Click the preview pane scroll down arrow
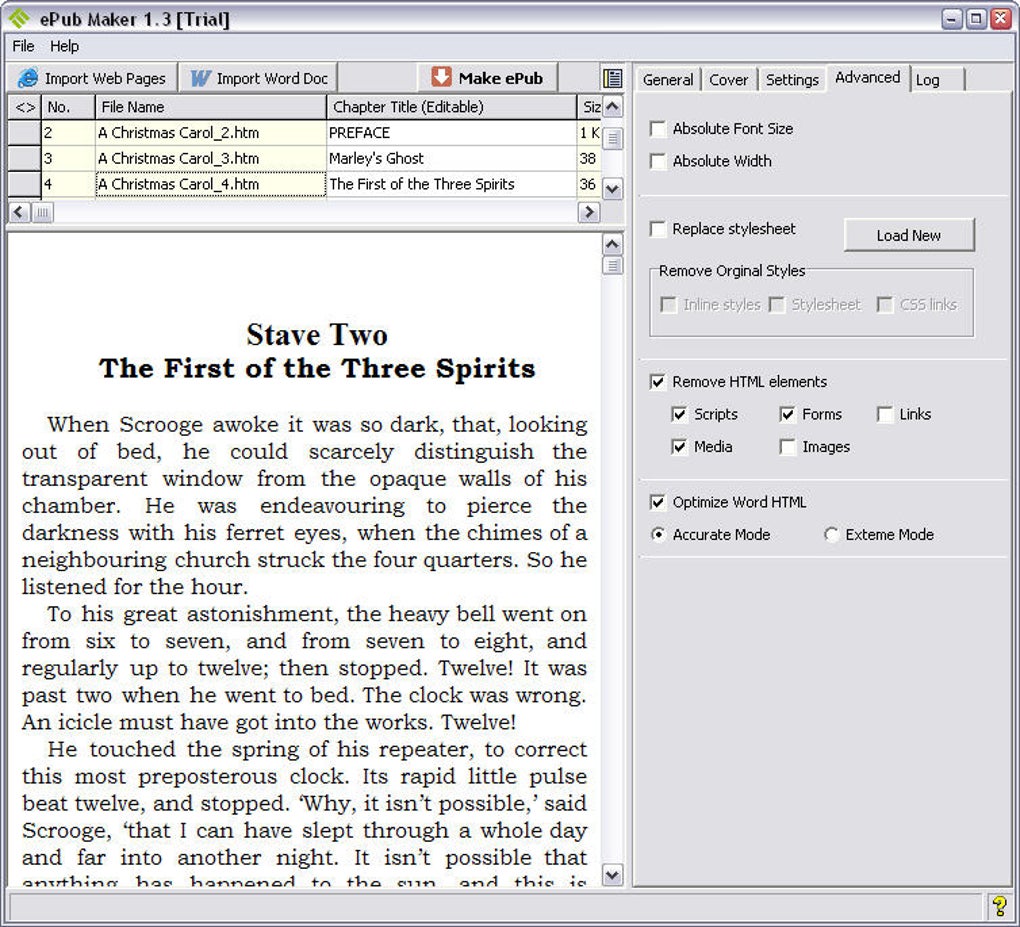The image size is (1020, 927). [x=612, y=875]
